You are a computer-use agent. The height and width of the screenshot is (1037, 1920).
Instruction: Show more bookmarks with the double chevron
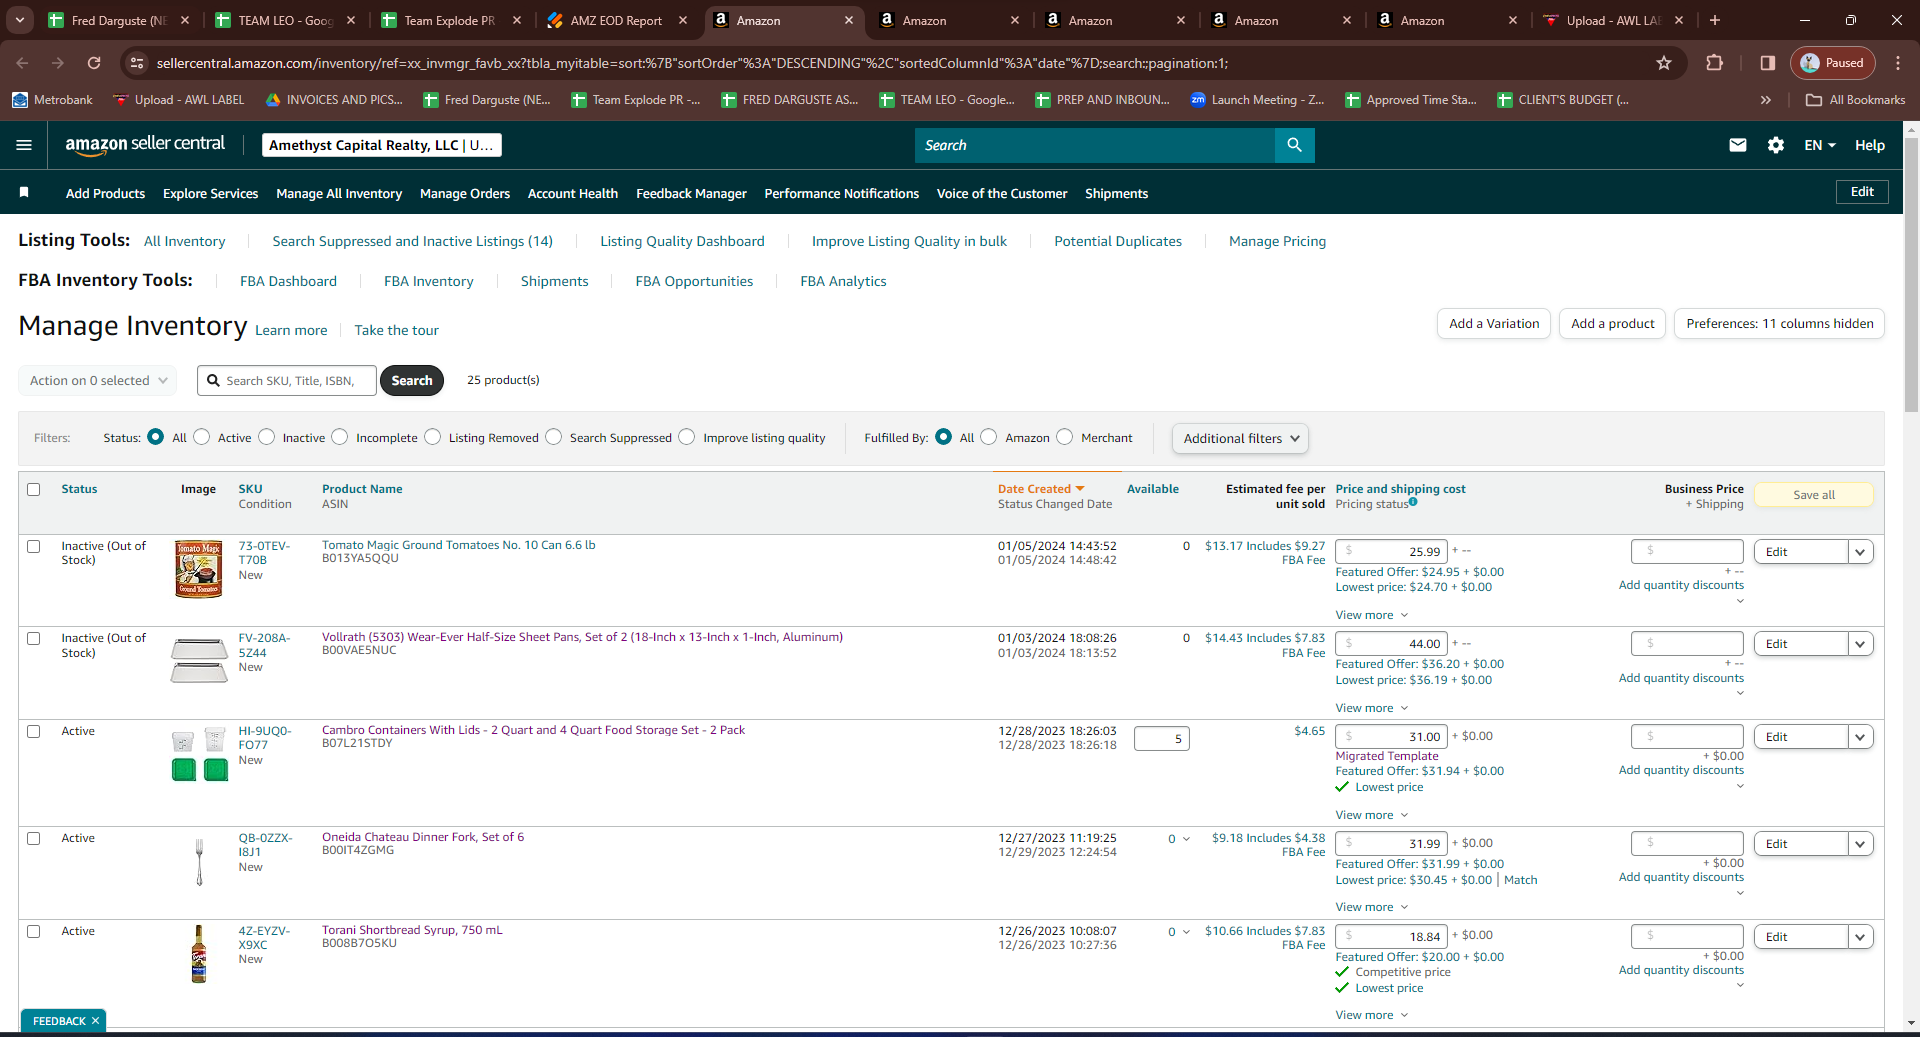[x=1766, y=100]
